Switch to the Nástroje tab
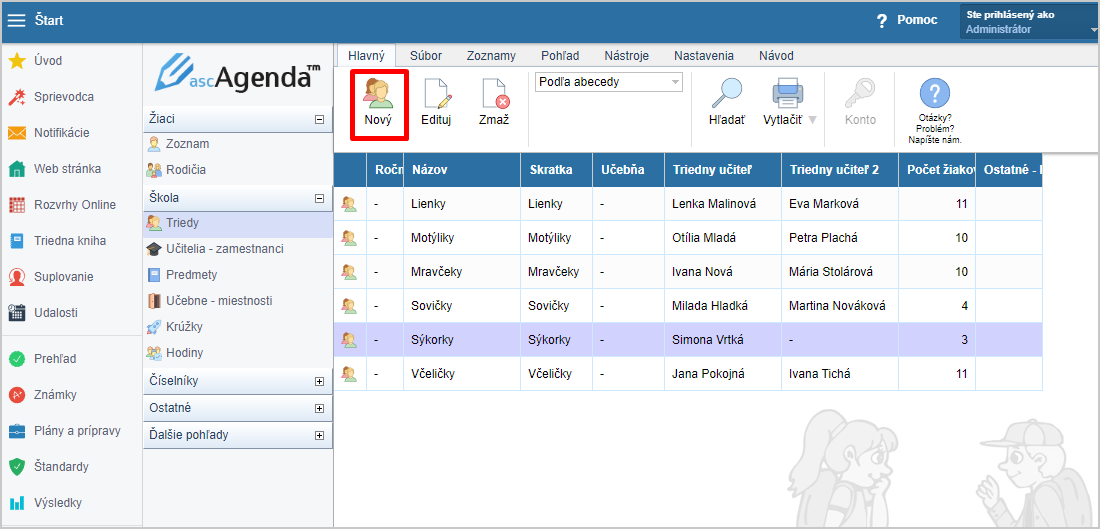1100x529 pixels. [626, 56]
